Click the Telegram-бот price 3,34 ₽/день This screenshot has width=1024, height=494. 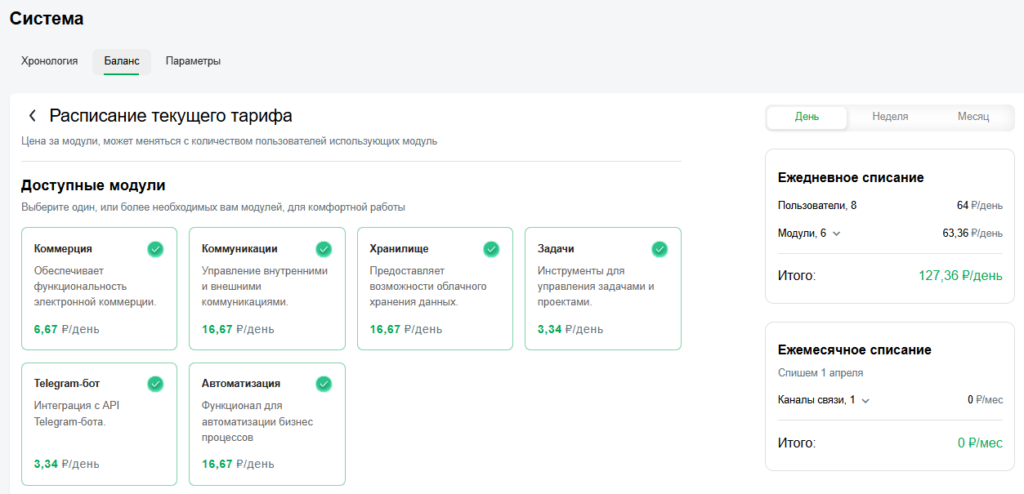pos(66,464)
